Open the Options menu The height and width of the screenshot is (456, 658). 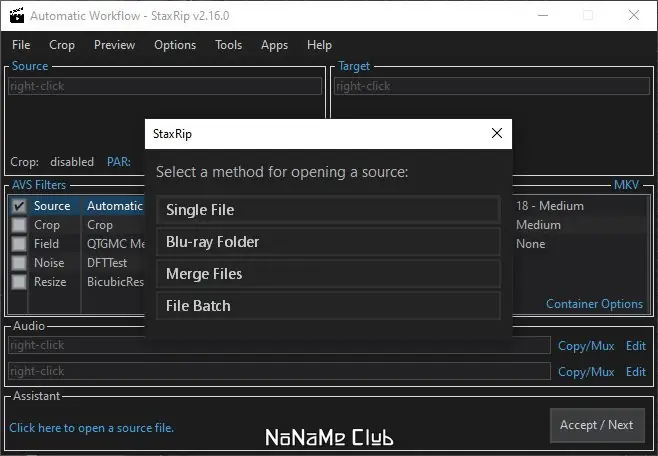pos(175,45)
